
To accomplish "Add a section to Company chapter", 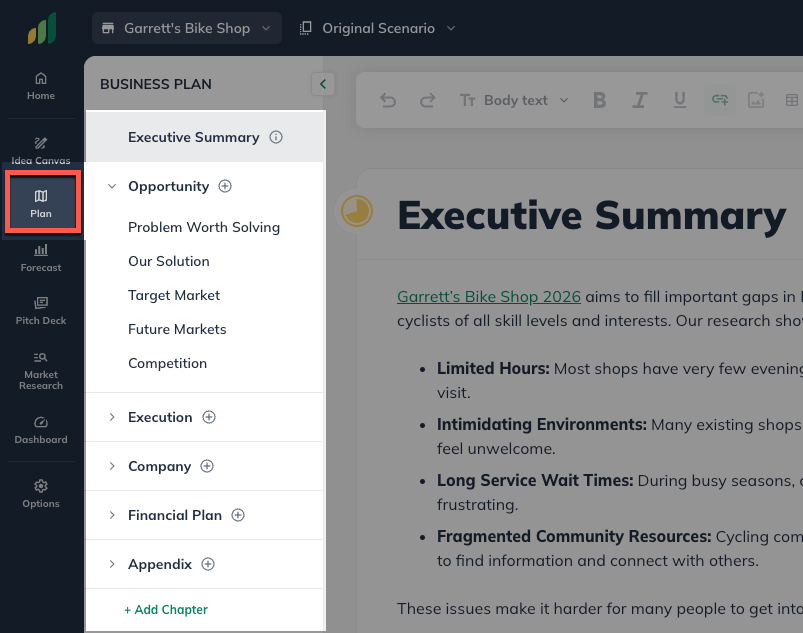I will coord(207,466).
